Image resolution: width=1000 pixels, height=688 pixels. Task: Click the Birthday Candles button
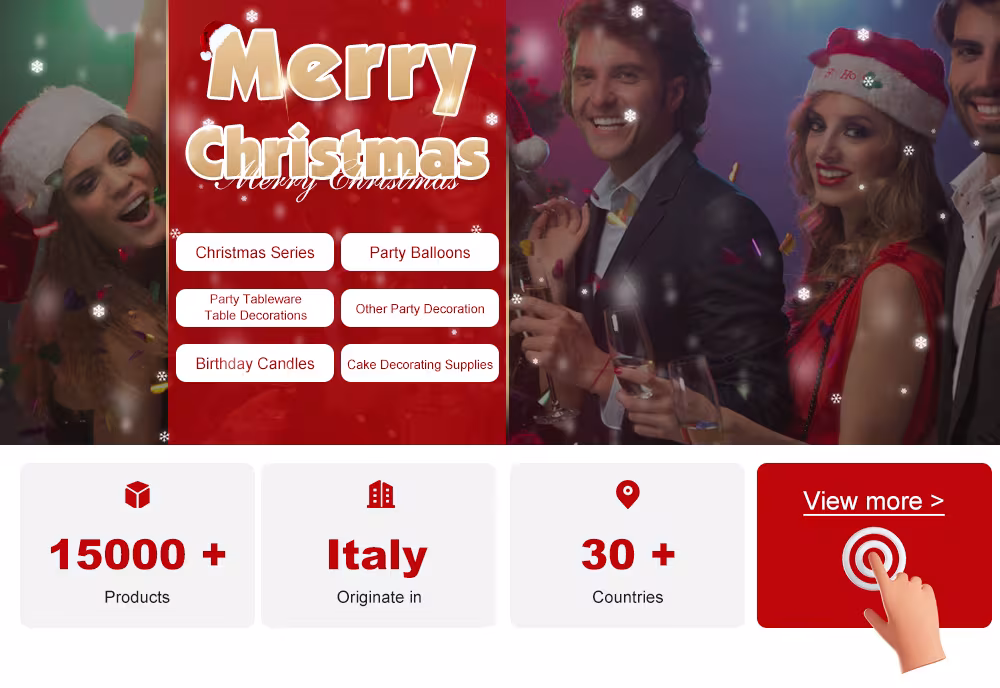(x=254, y=363)
